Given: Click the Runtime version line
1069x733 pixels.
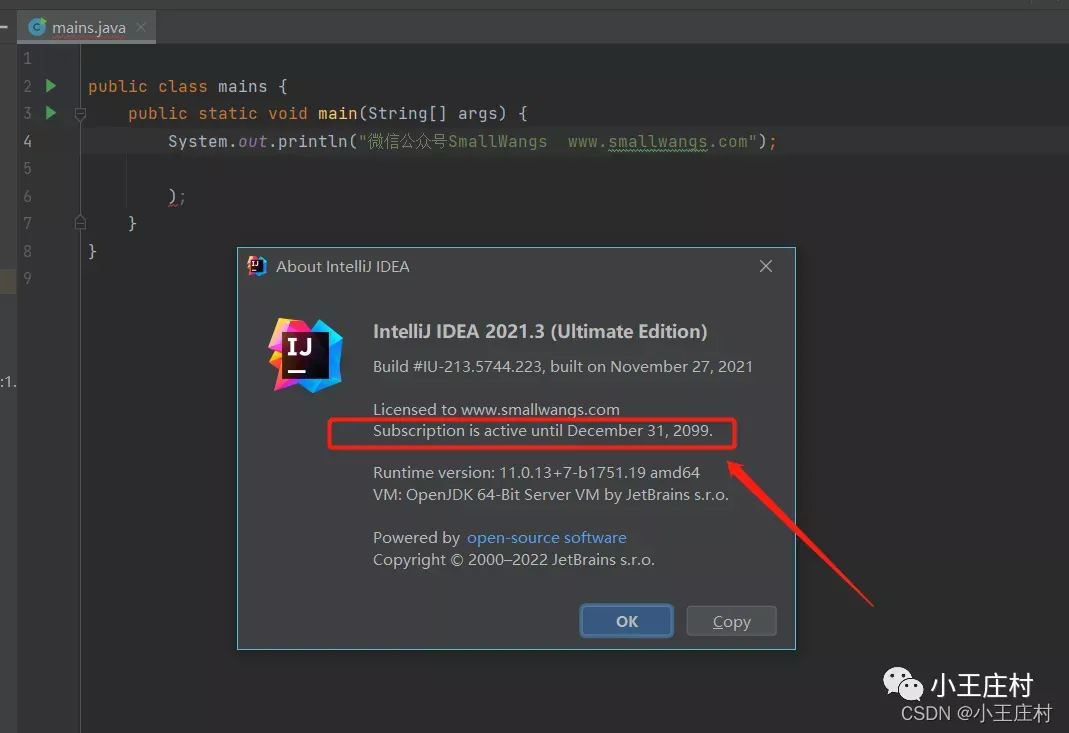Looking at the screenshot, I should [536, 473].
